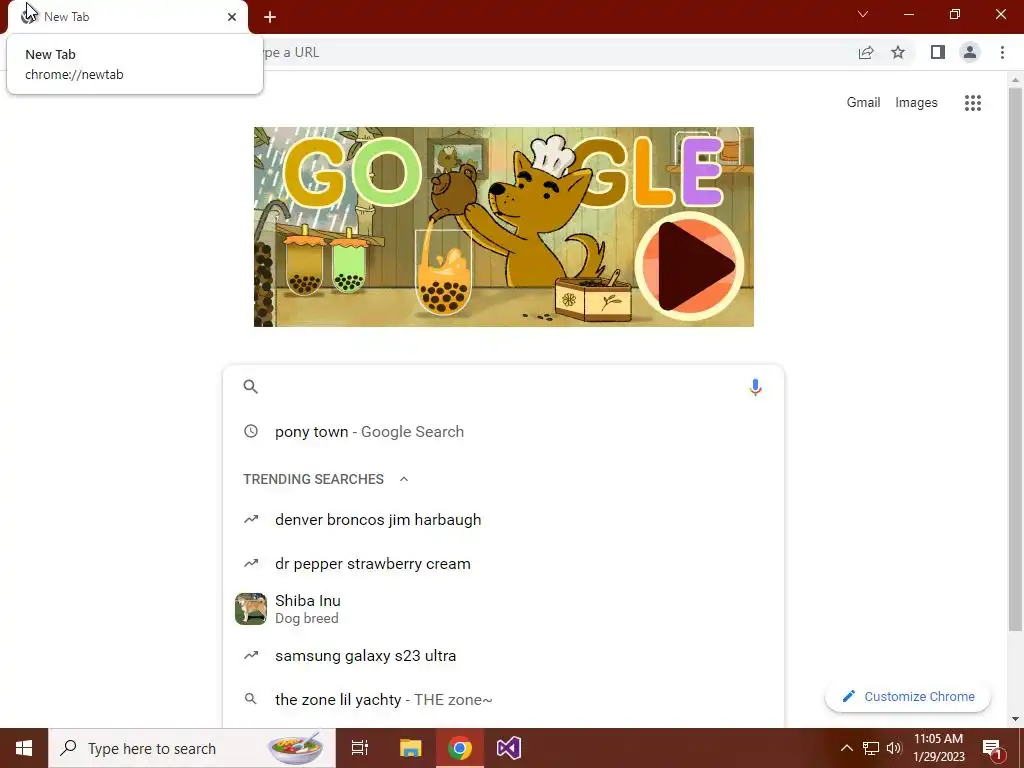Click the search icon beside the zone lil yachty
1024x768 pixels.
point(251,699)
